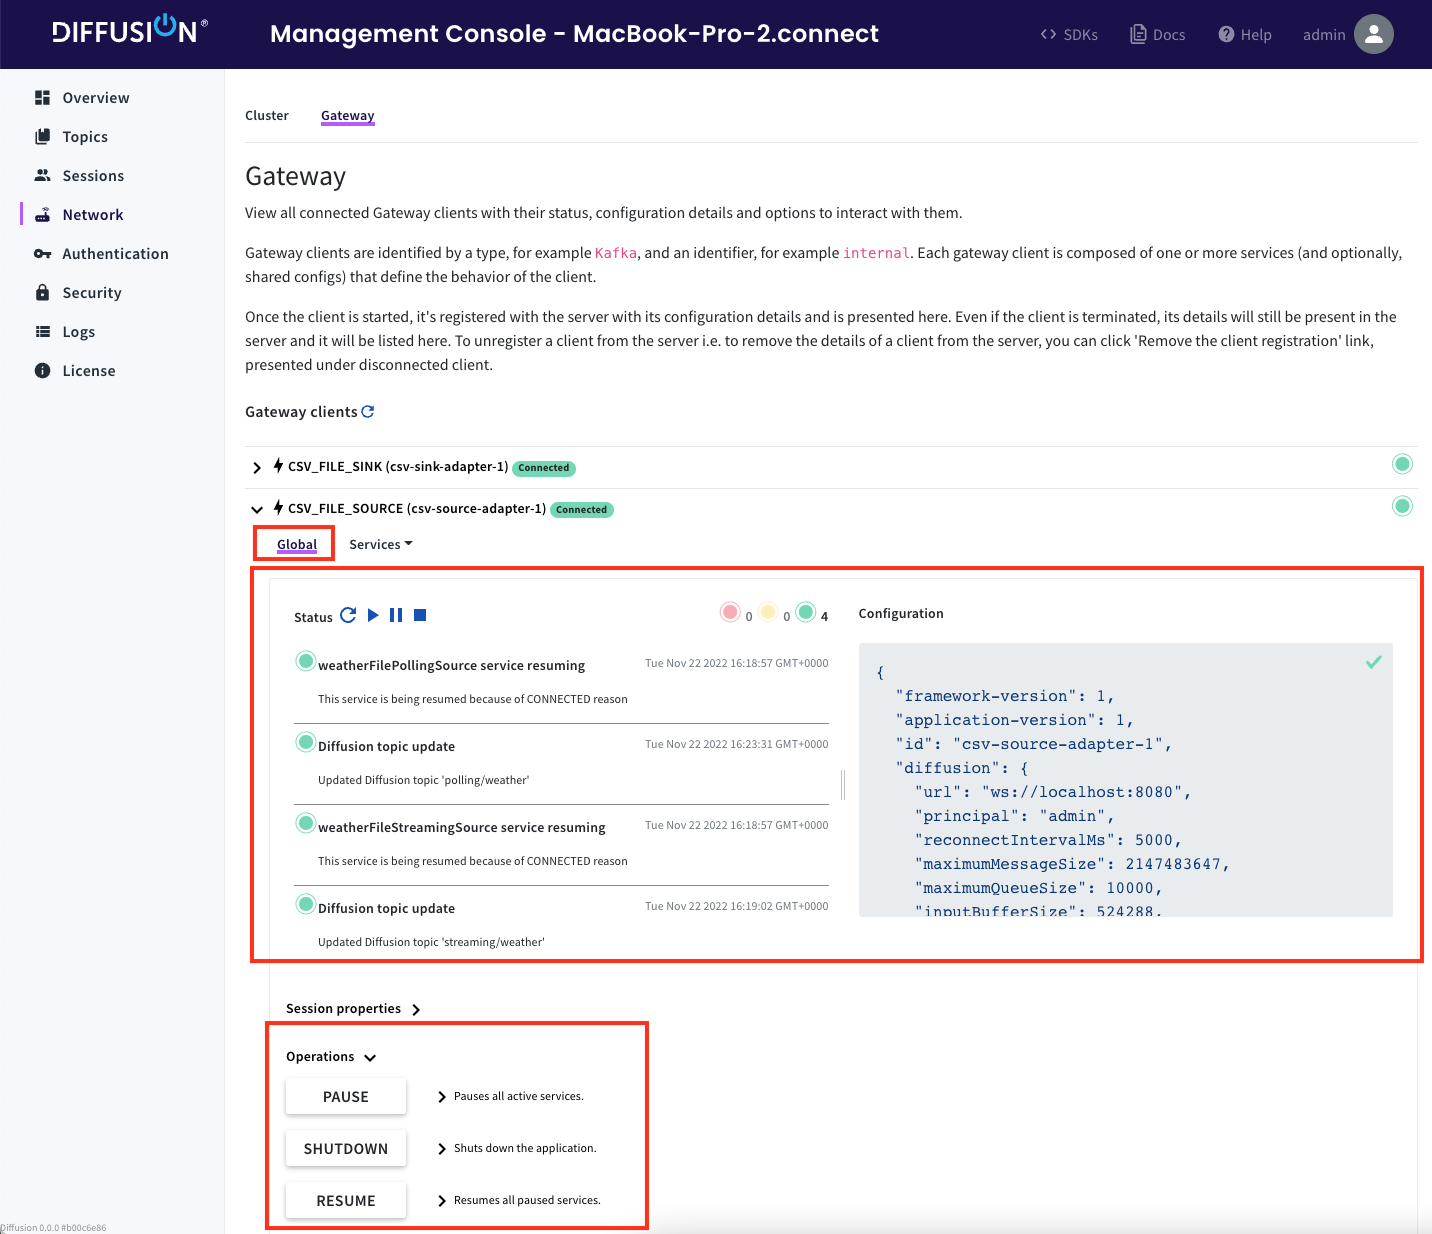The width and height of the screenshot is (1432, 1234).
Task: Go to the Authentication section
Action: click(114, 254)
